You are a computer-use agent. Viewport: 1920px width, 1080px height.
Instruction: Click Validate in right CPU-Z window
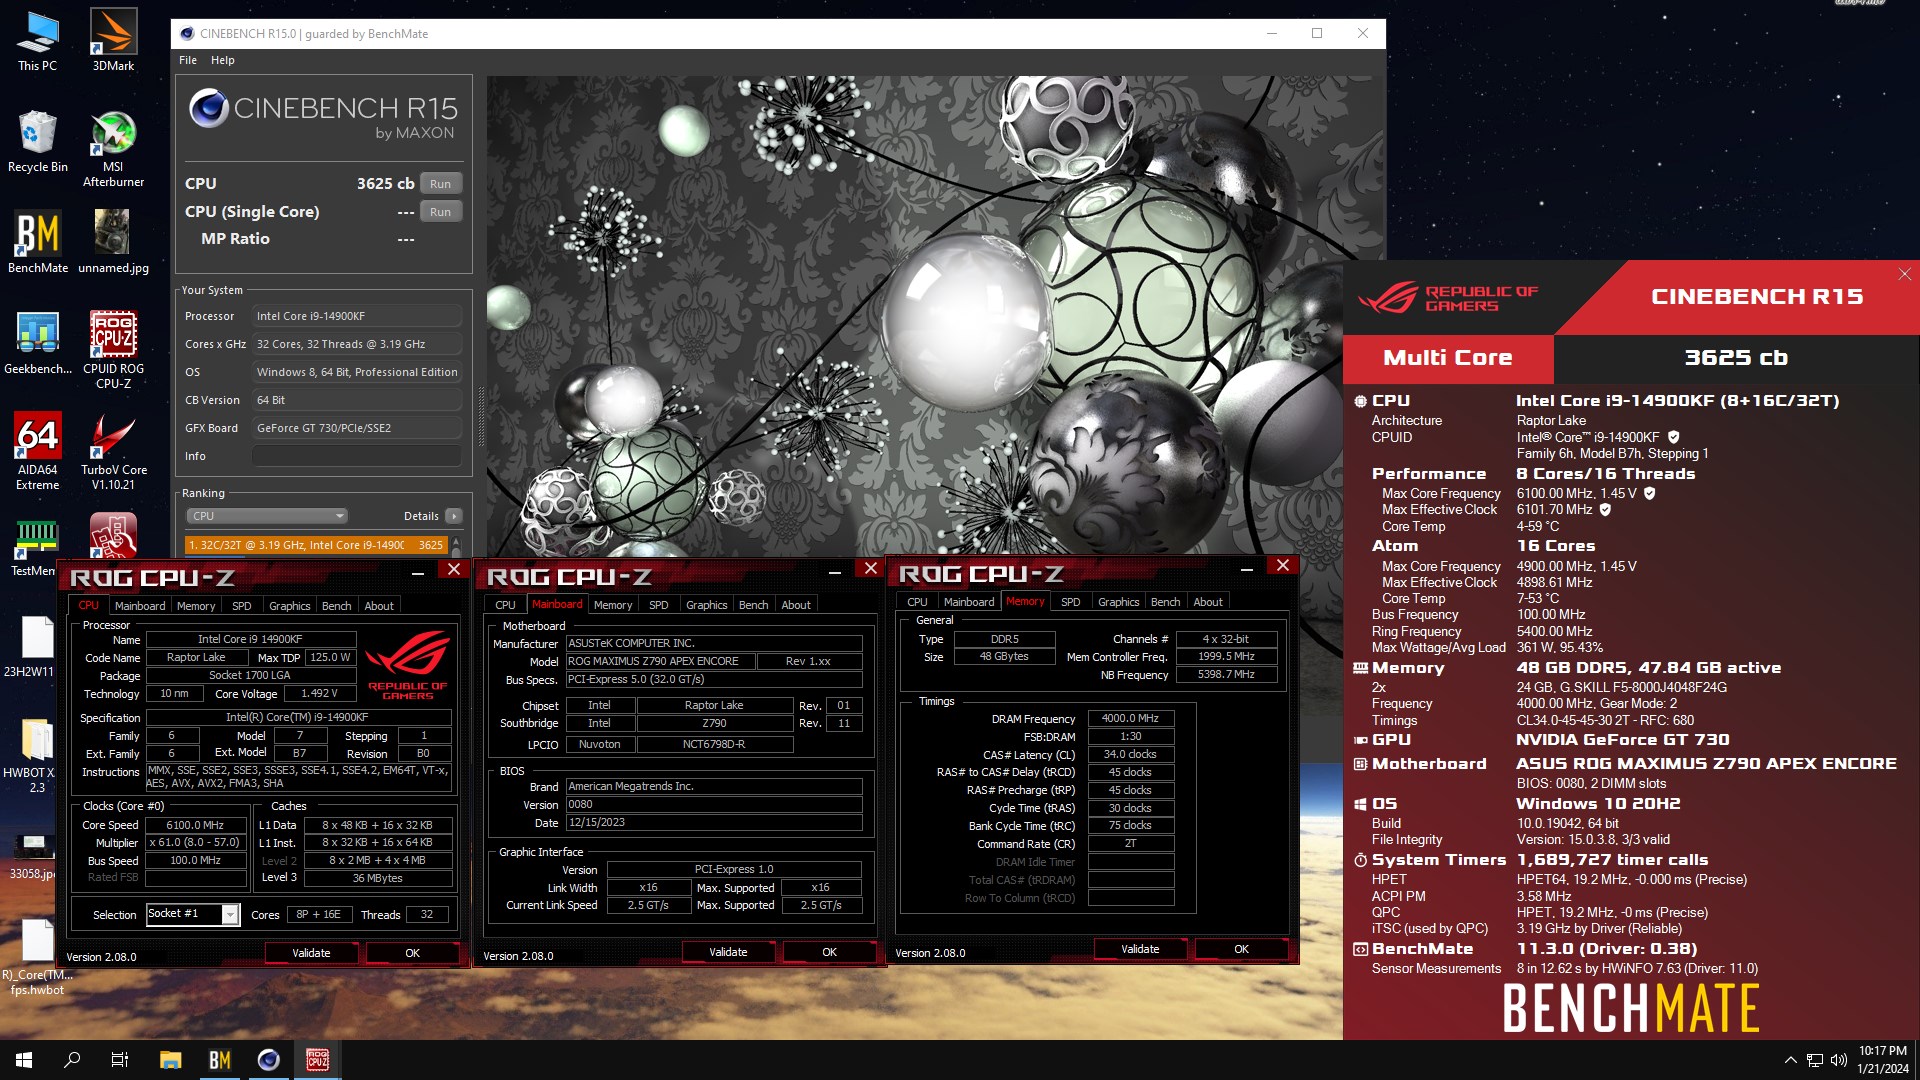click(x=1140, y=949)
